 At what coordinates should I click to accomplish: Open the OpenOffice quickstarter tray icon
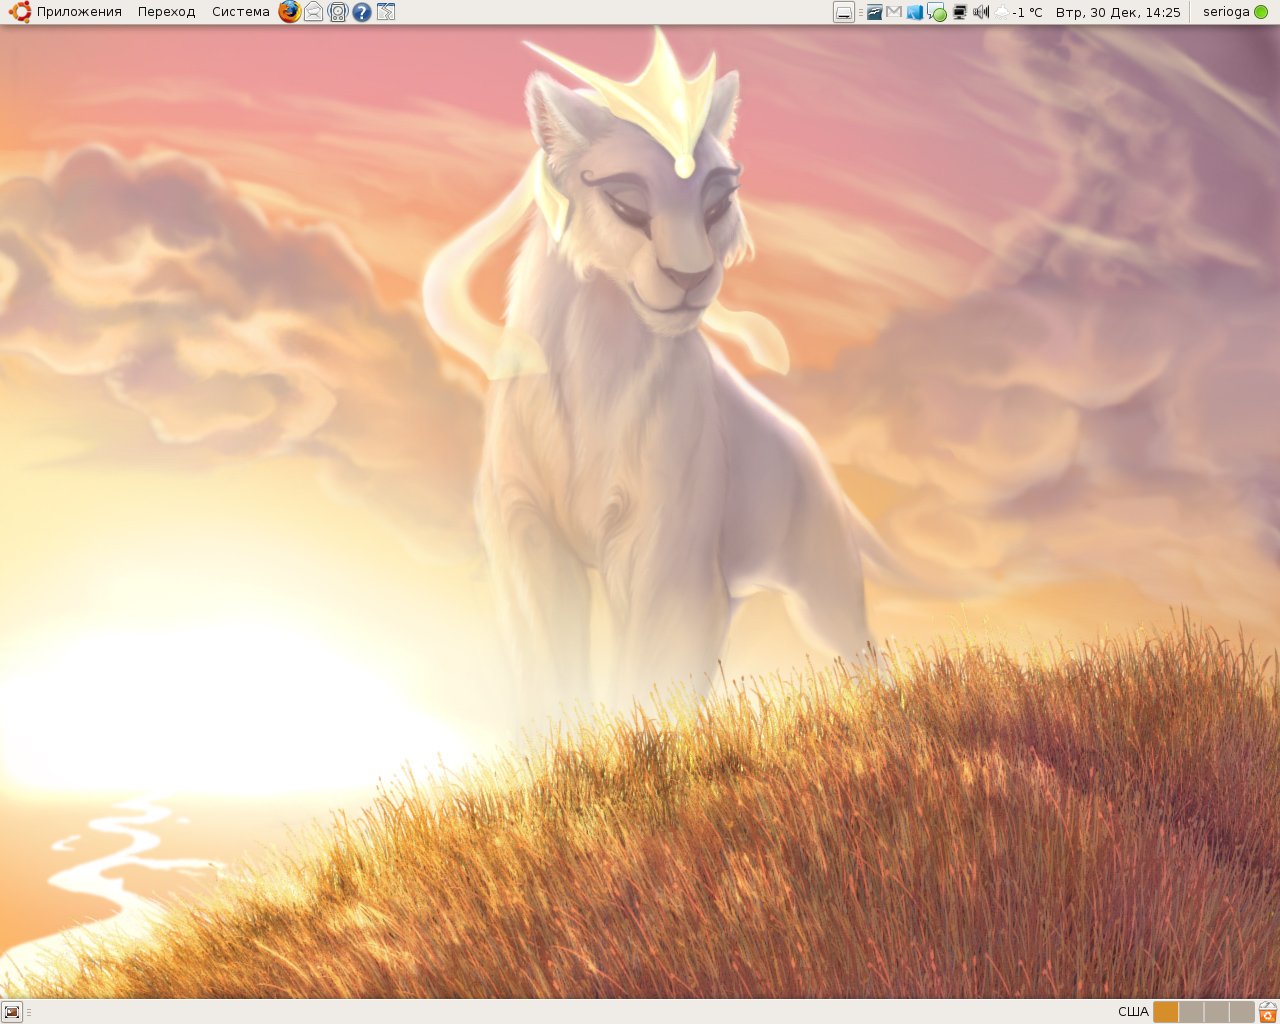click(874, 12)
